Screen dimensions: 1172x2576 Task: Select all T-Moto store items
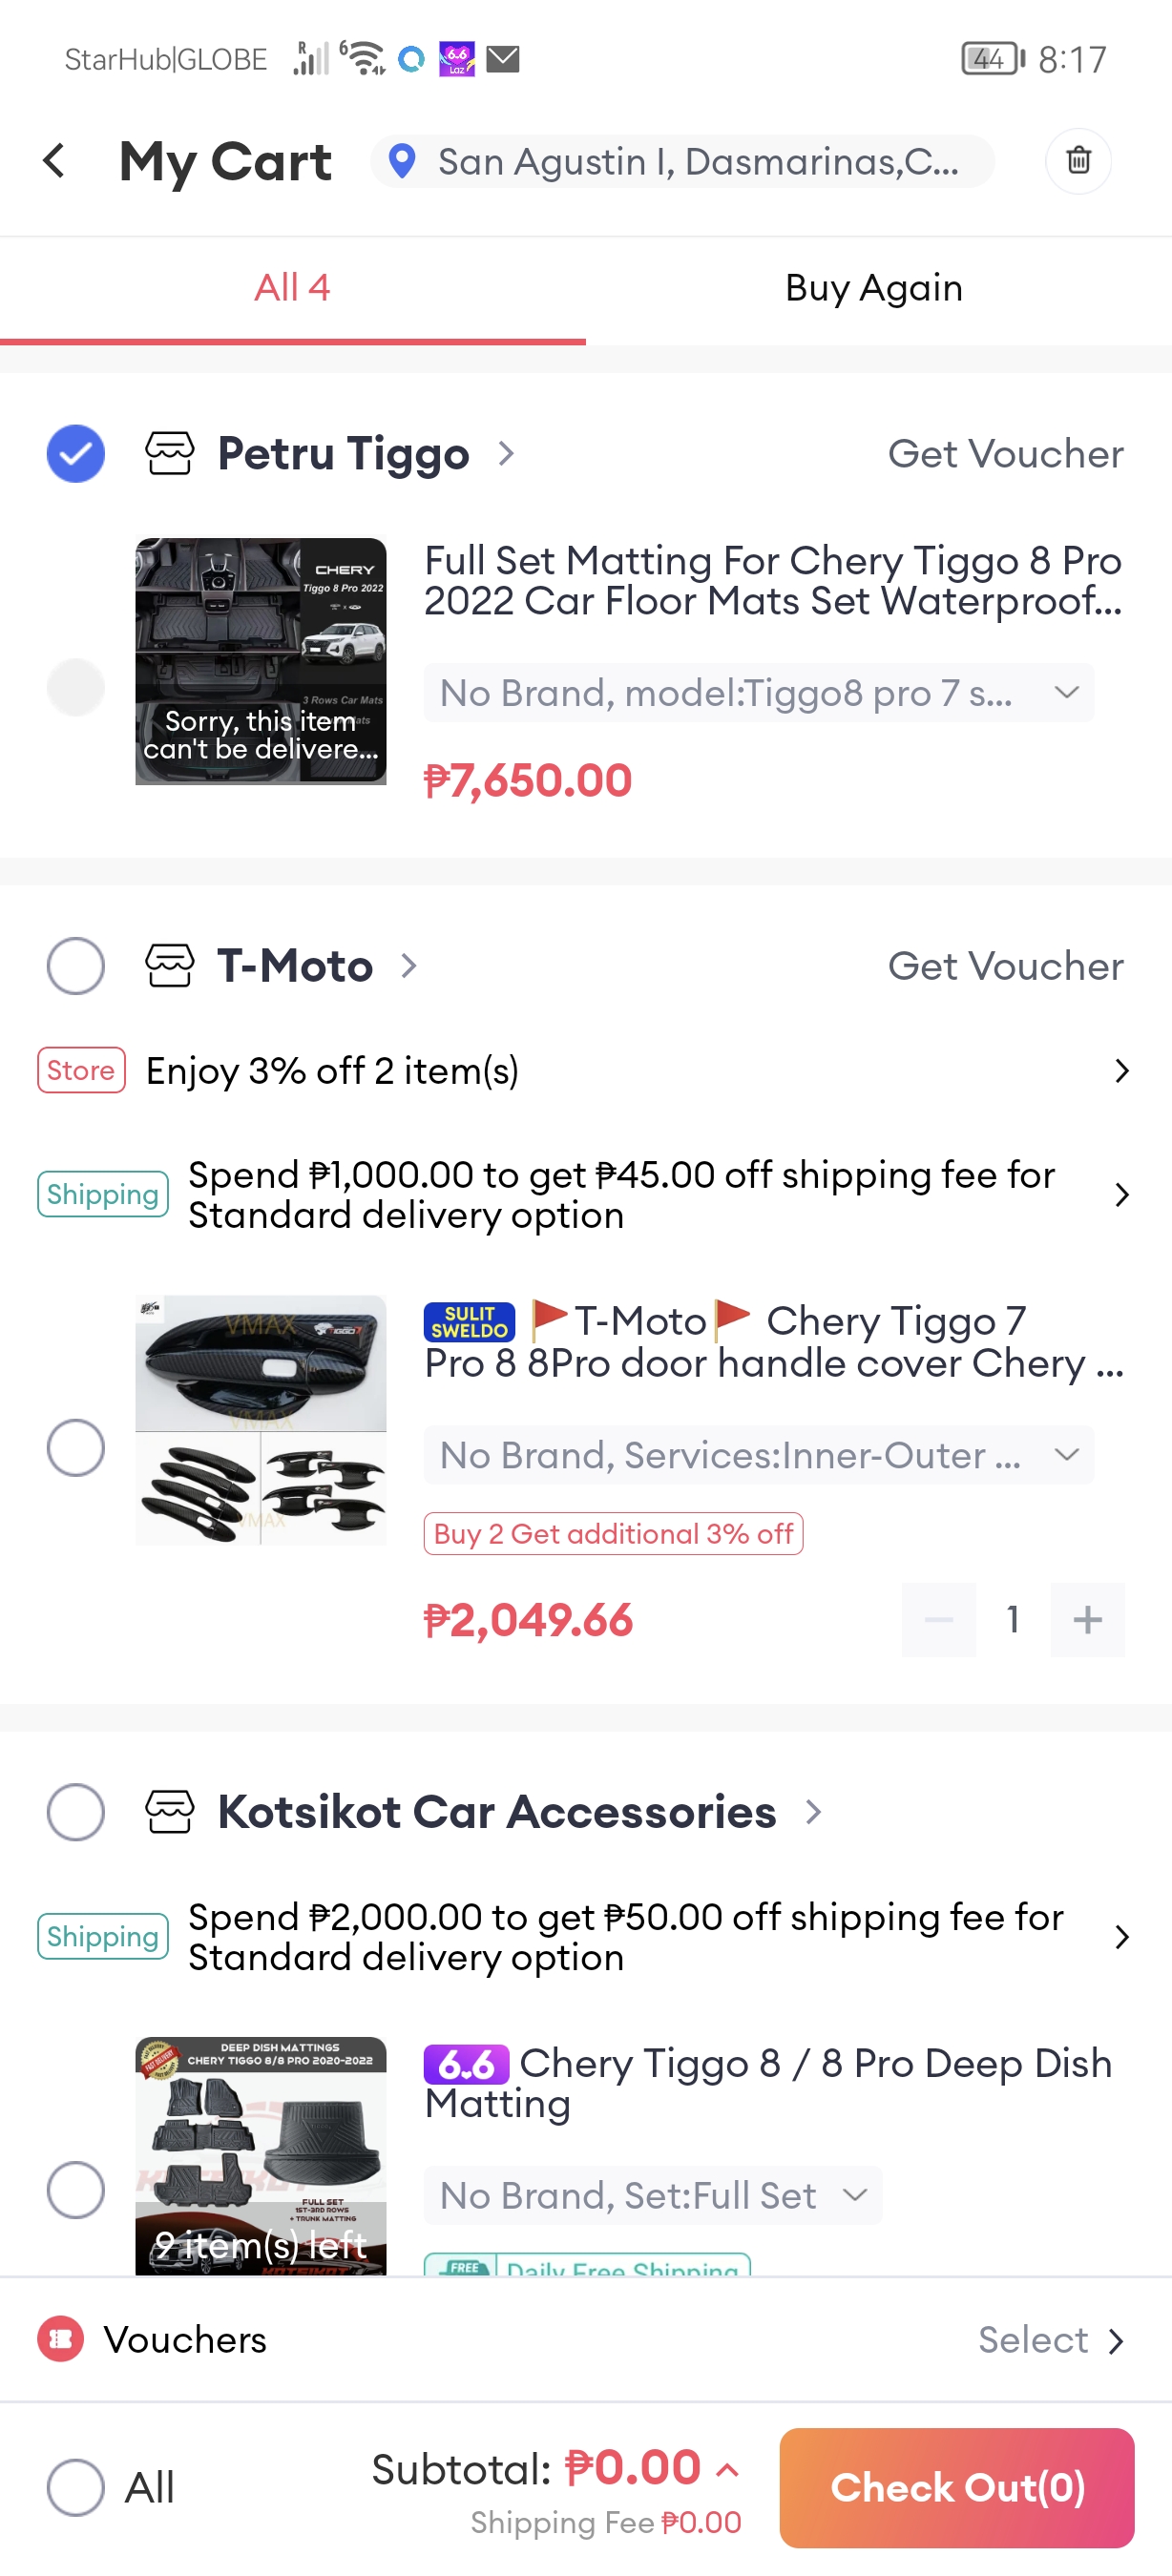point(76,966)
